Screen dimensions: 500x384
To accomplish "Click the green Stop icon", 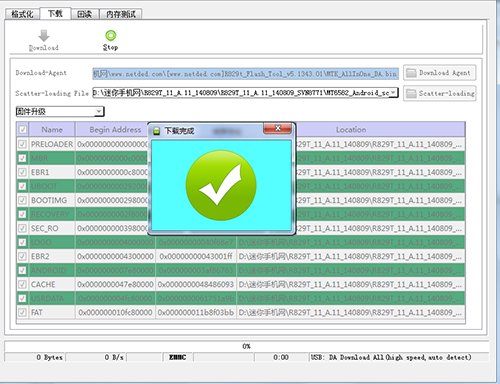I will tap(111, 35).
